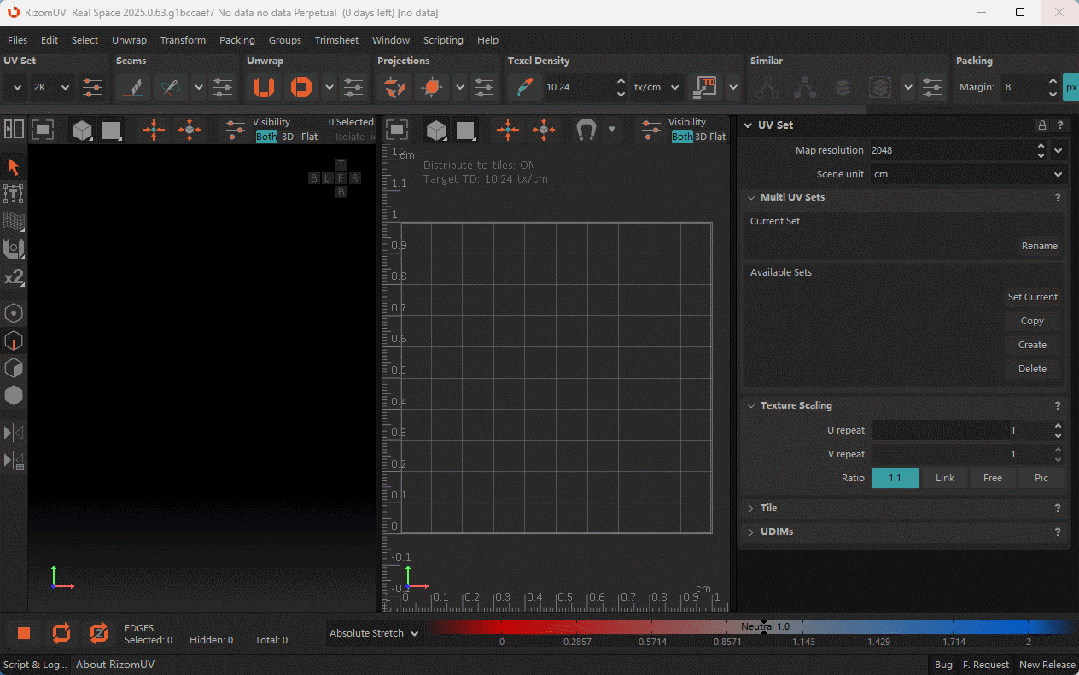
Task: Click the Seams cut knife icon
Action: coord(134,87)
